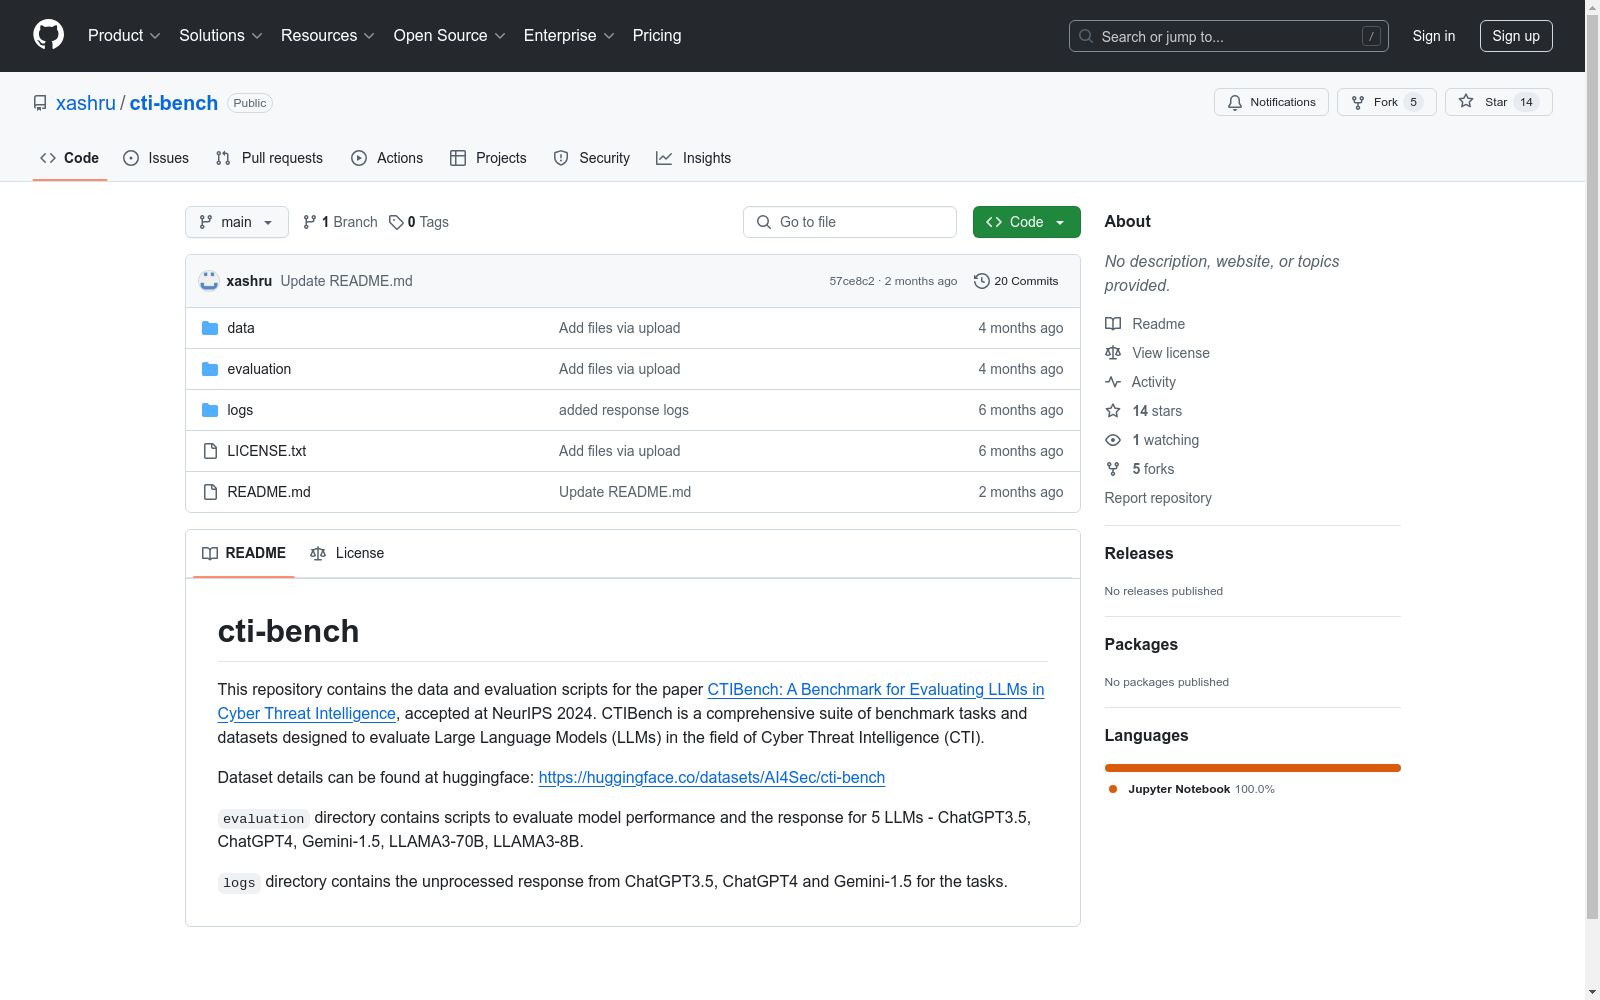Open commit hash 57ce8c2
The width and height of the screenshot is (1600, 1000).
click(x=852, y=281)
